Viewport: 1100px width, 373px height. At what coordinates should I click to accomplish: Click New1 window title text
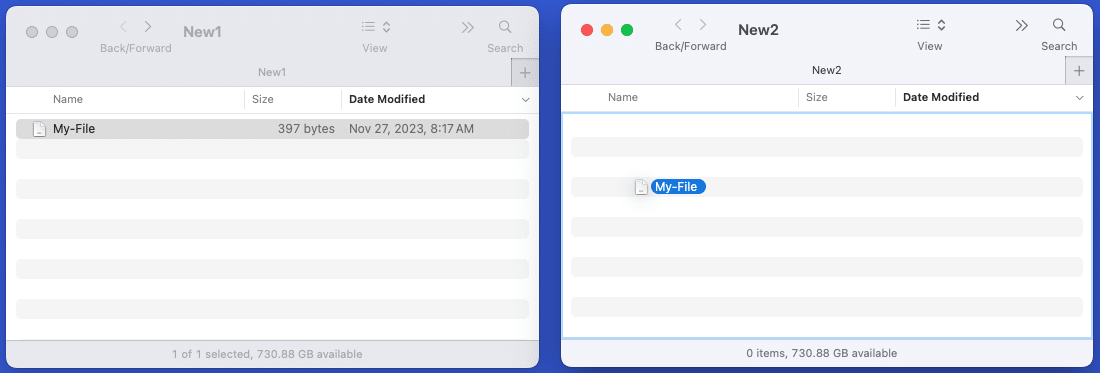pyautogui.click(x=203, y=32)
